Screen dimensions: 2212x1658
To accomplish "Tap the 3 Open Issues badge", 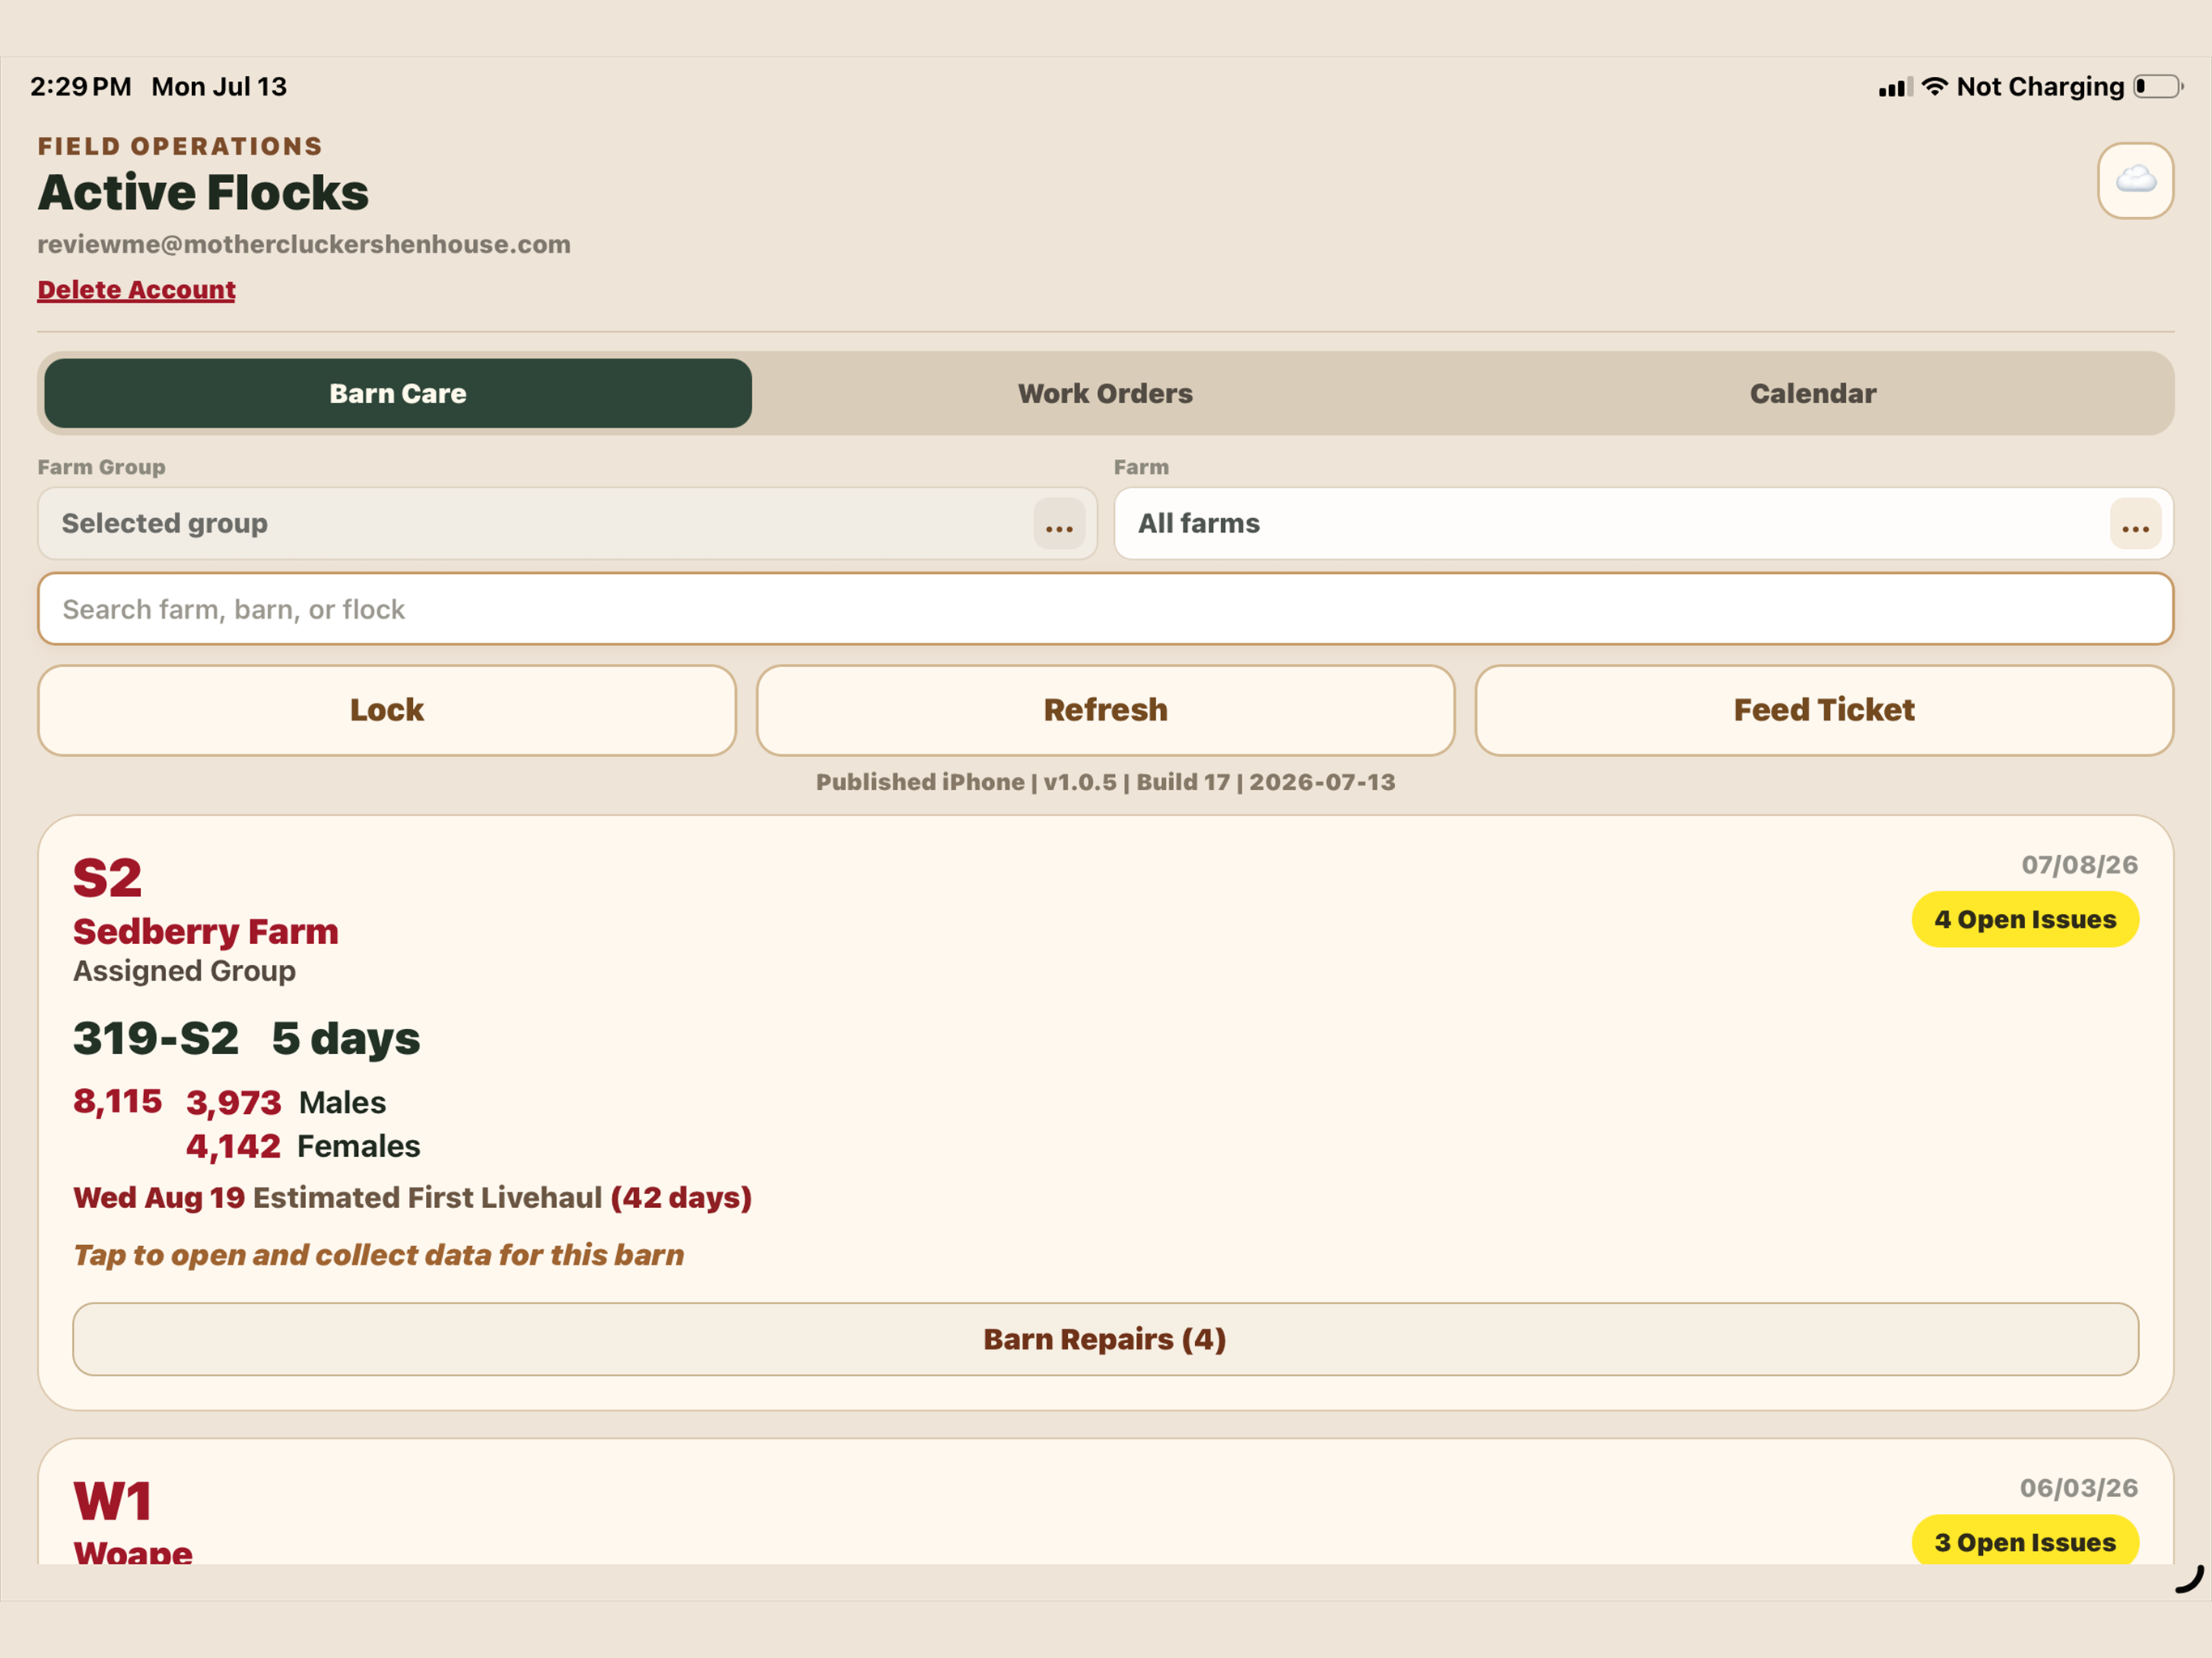I will 2025,1541.
